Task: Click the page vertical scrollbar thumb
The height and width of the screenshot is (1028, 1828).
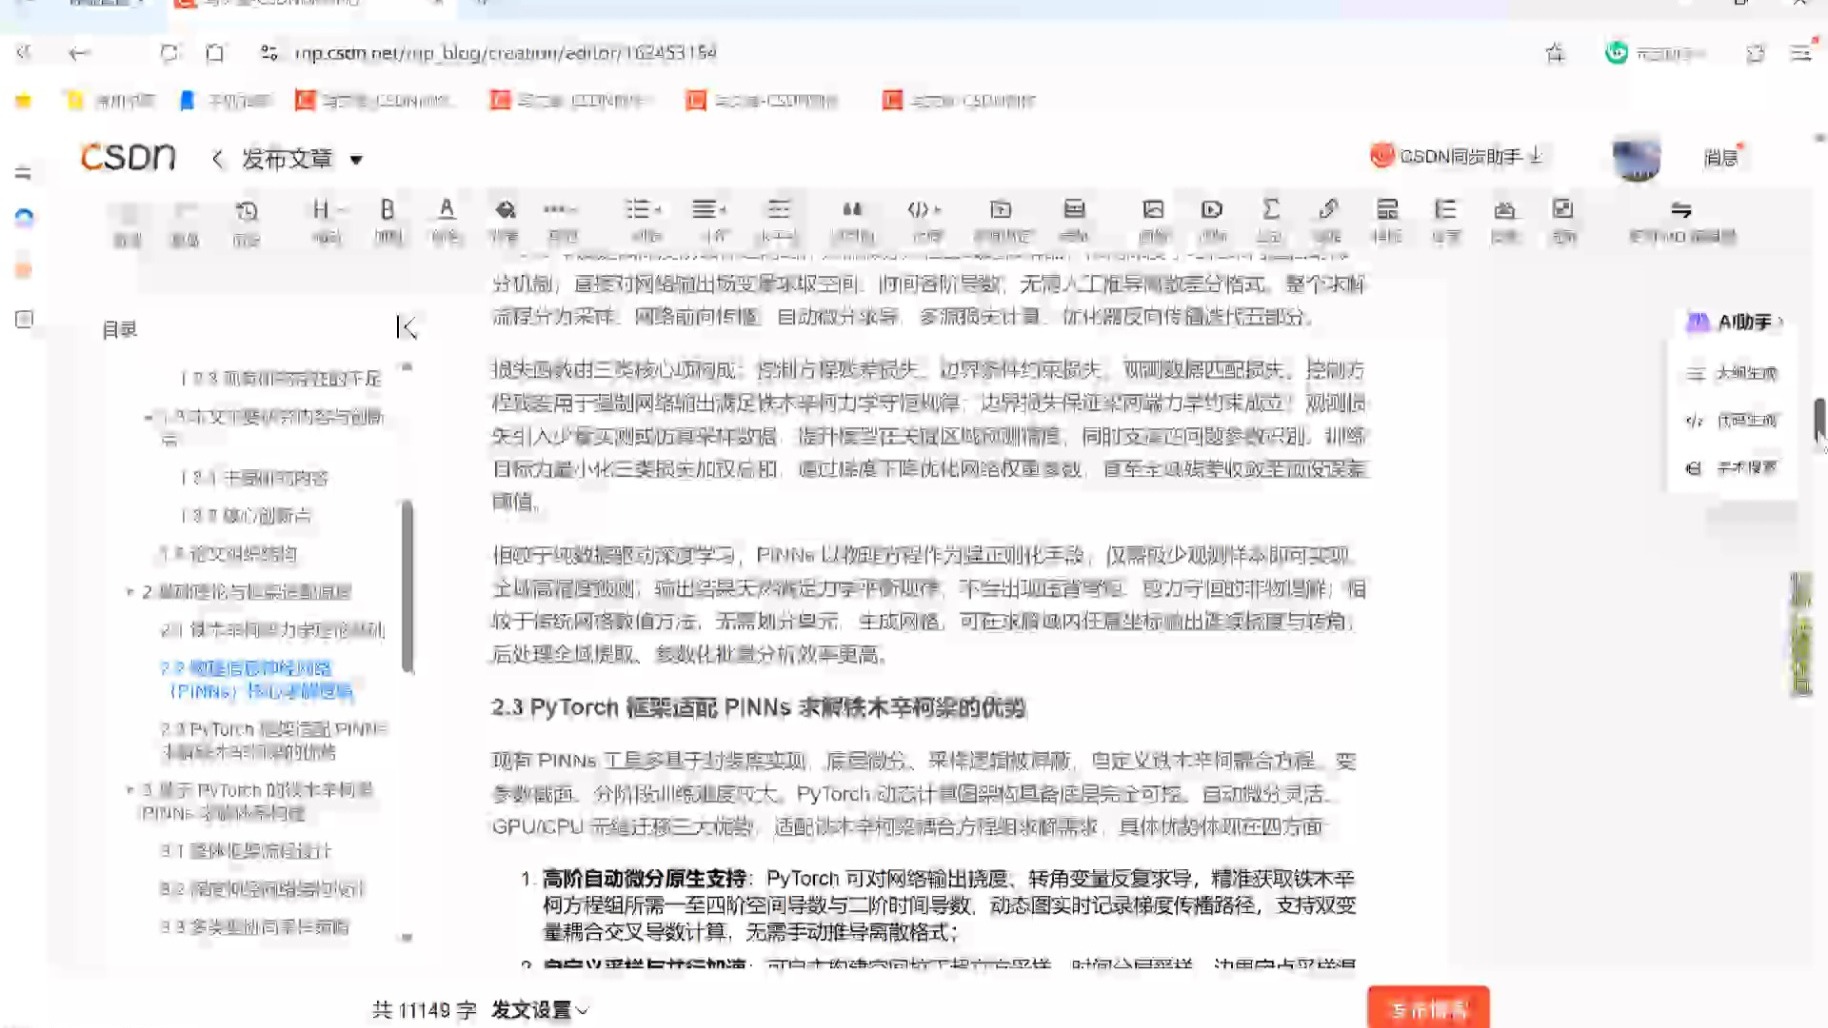Action: coord(1820,418)
